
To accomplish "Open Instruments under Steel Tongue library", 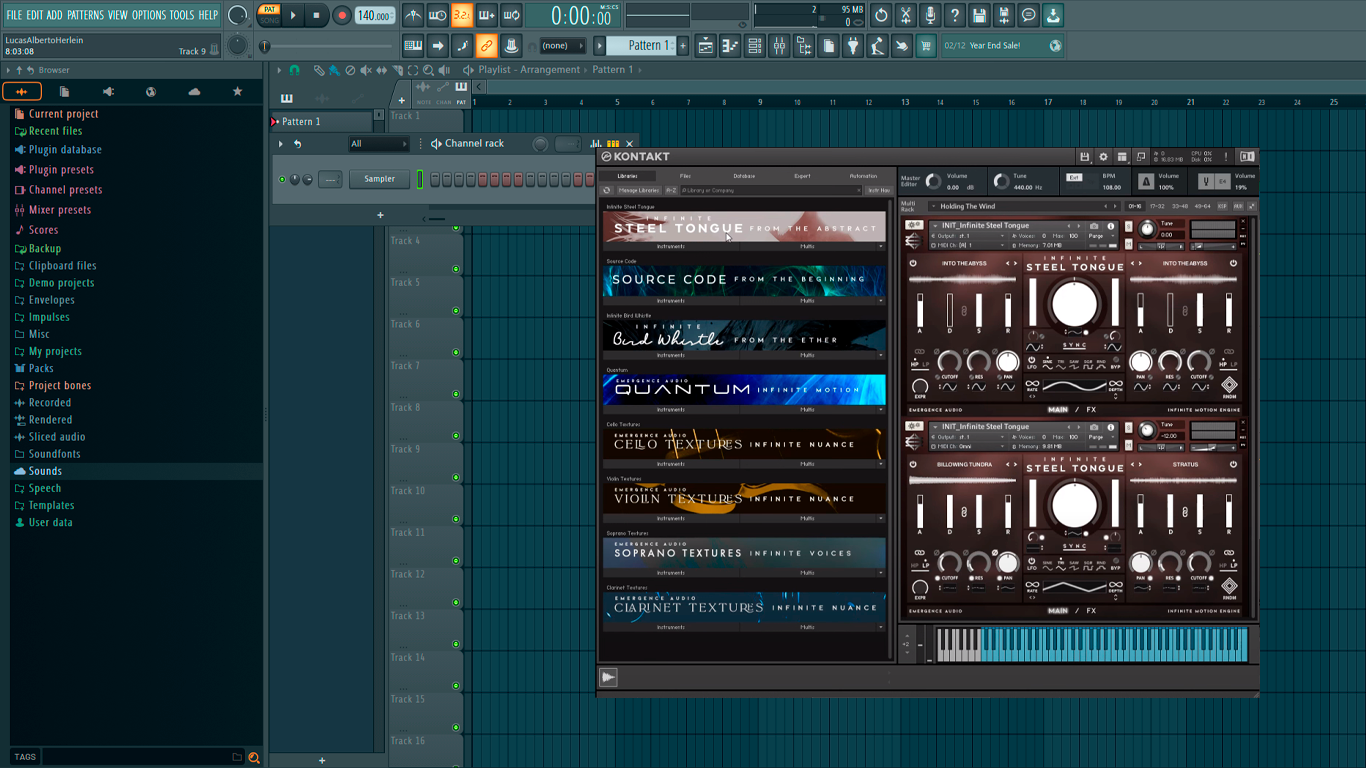I will tap(671, 246).
